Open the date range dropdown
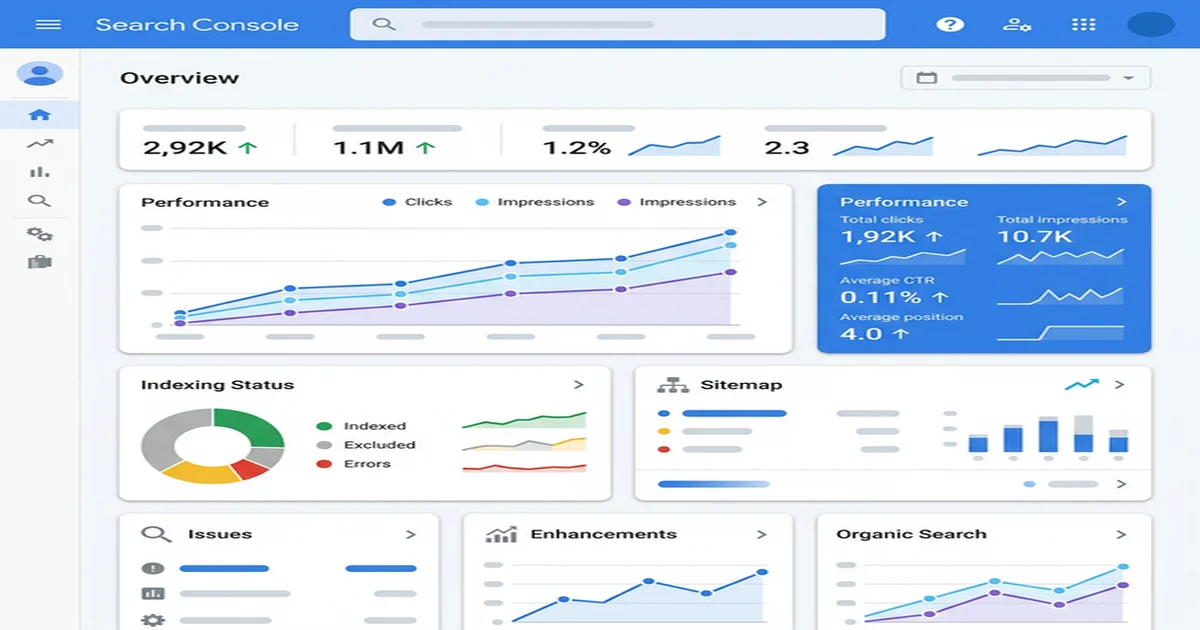Viewport: 1200px width, 630px height. pos(1025,78)
